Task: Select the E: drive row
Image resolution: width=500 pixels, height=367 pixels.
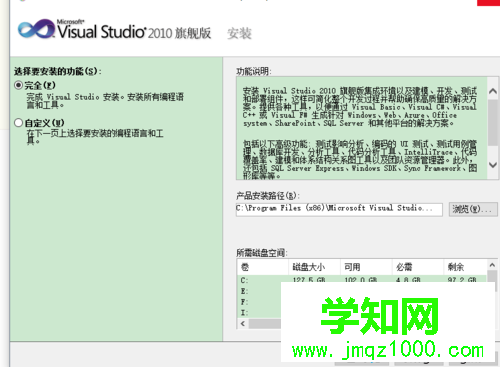Action: pos(259,291)
